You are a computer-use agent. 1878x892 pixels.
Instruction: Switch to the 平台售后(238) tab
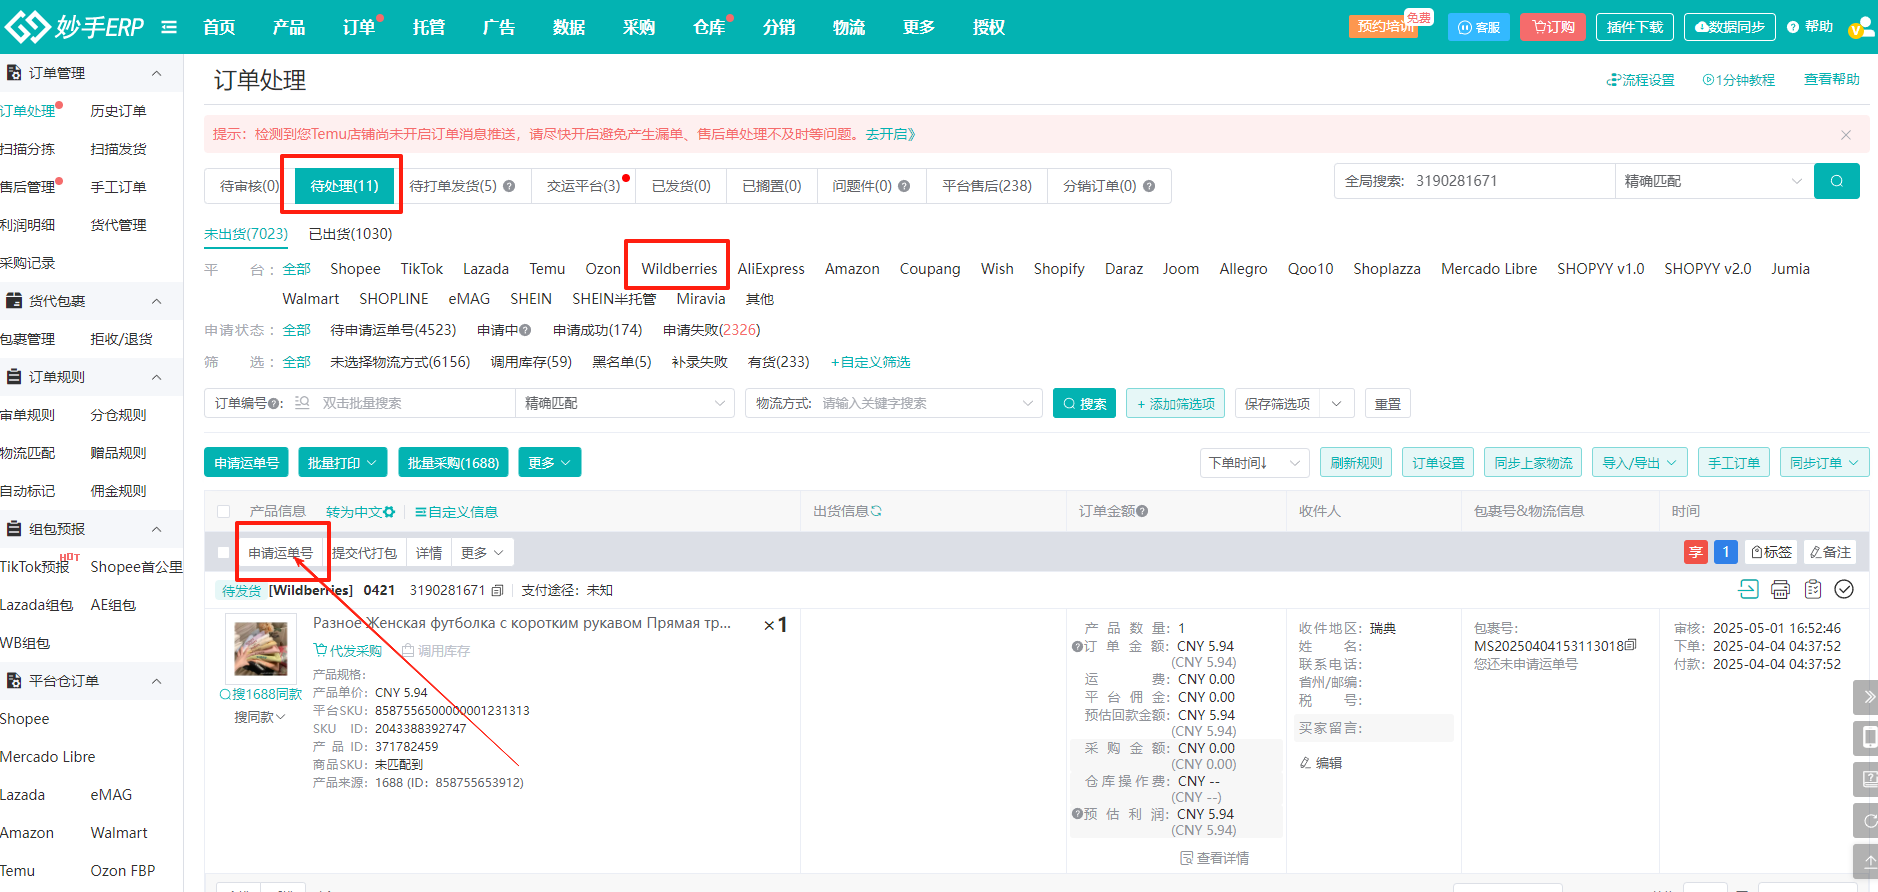point(987,186)
